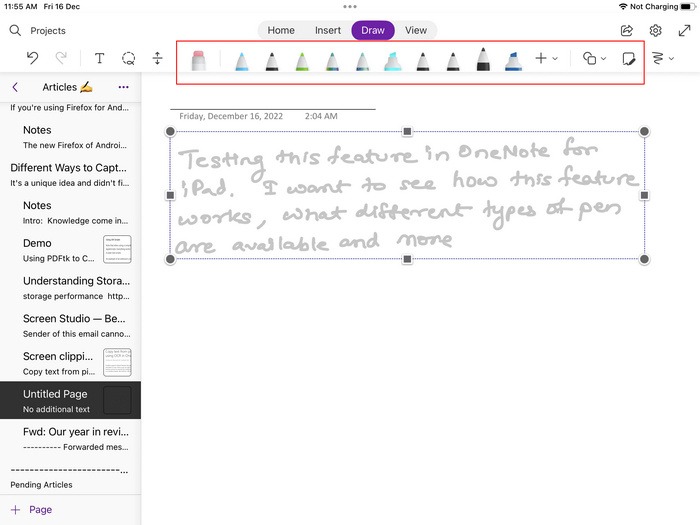Open the Screen clippi... page
700x525 pixels.
(70, 363)
